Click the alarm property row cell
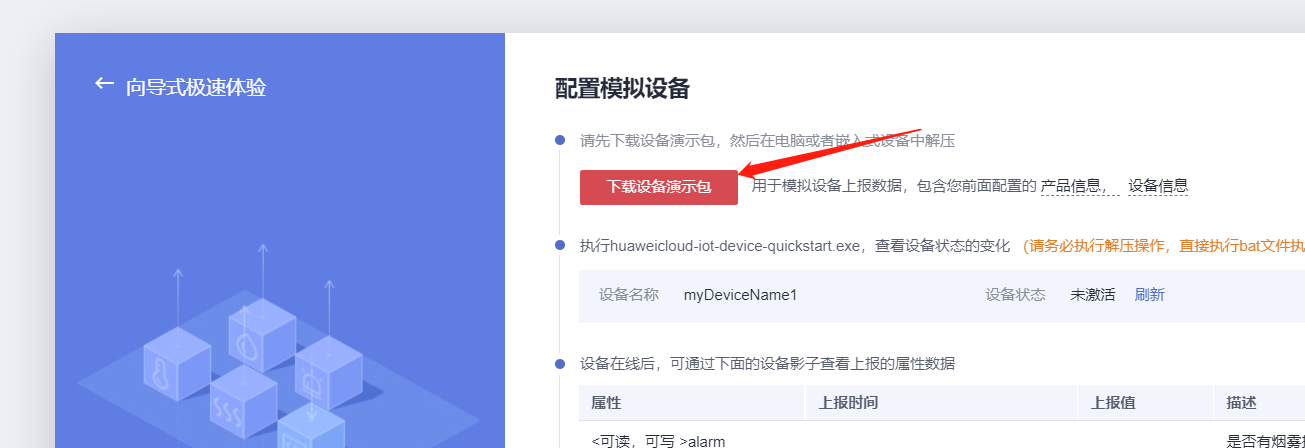The width and height of the screenshot is (1305, 448). pyautogui.click(x=658, y=441)
